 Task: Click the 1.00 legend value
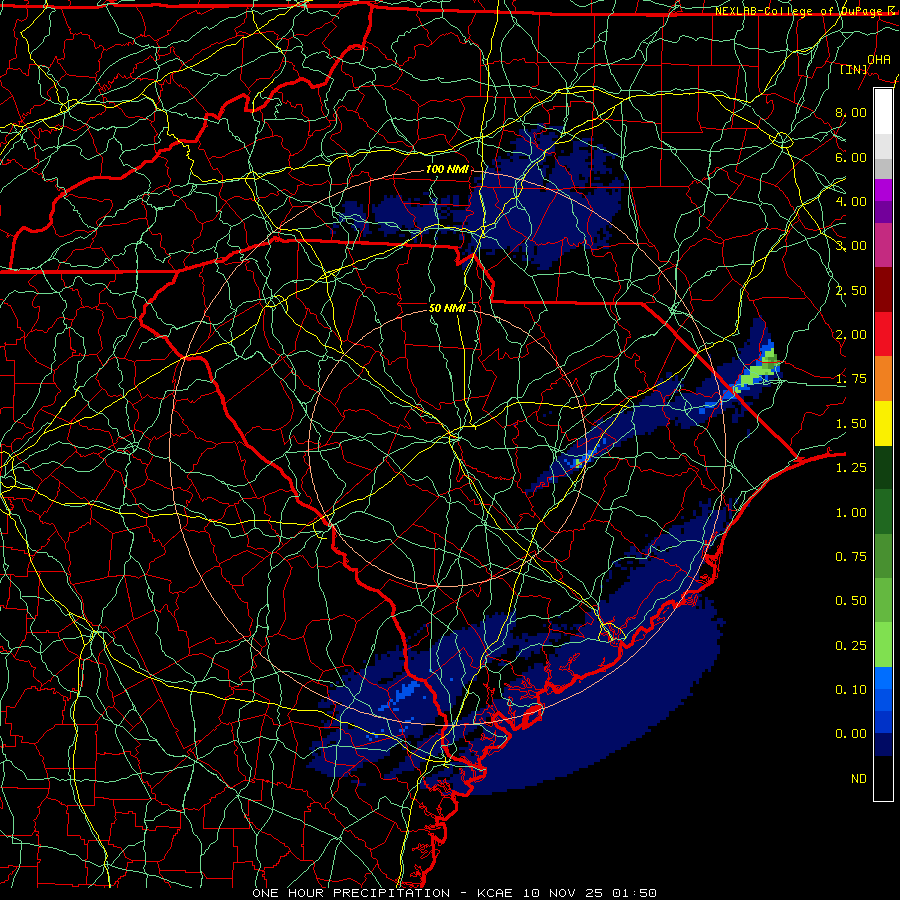851,513
